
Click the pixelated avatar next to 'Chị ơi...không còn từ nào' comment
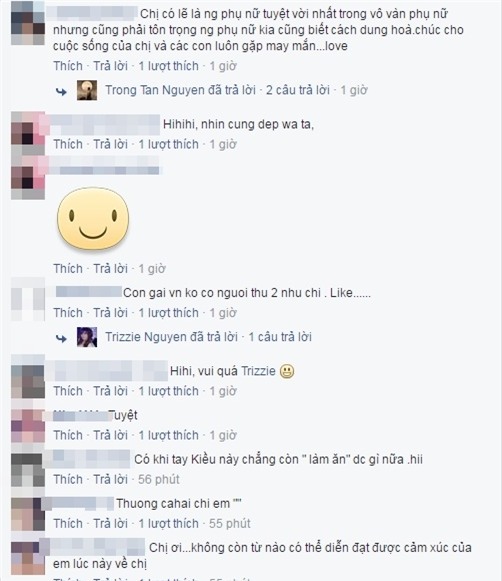pos(28,557)
